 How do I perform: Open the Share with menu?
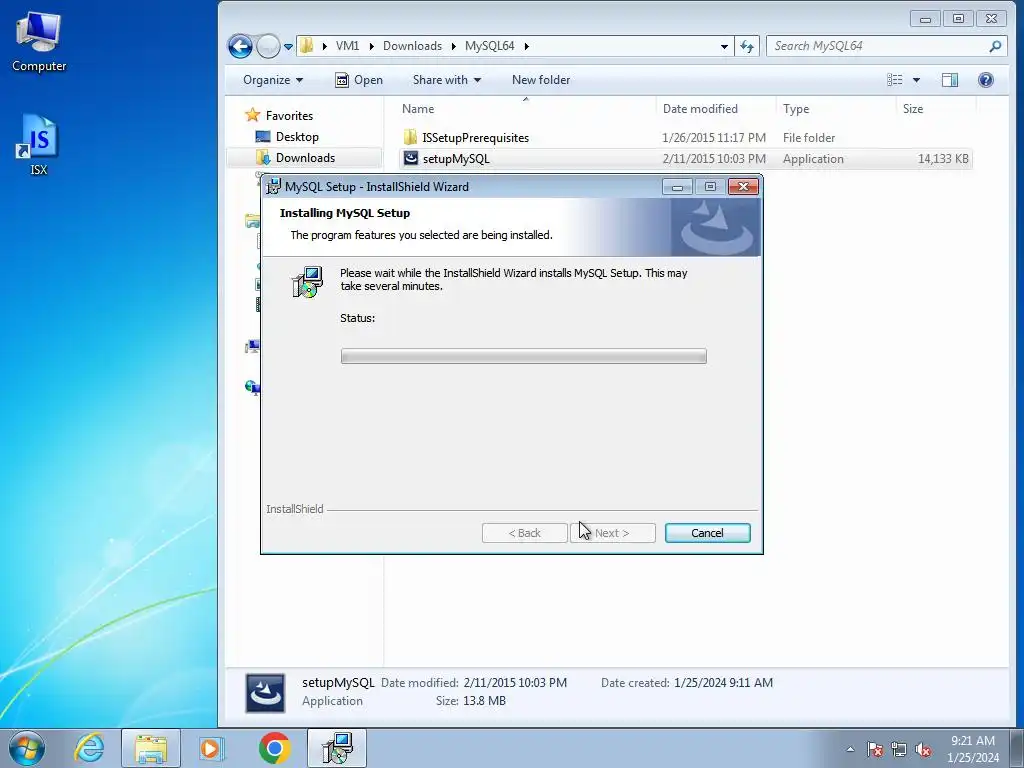click(447, 80)
